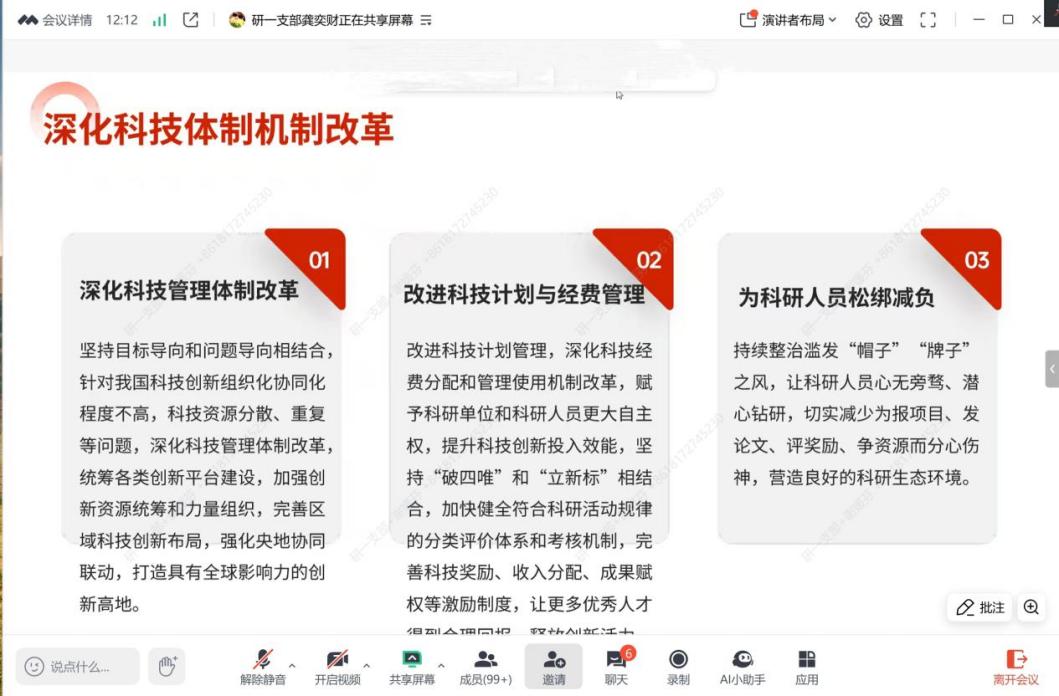Image resolution: width=1059 pixels, height=696 pixels.
Task: Open the AI小助手 assistant
Action: pos(742,660)
